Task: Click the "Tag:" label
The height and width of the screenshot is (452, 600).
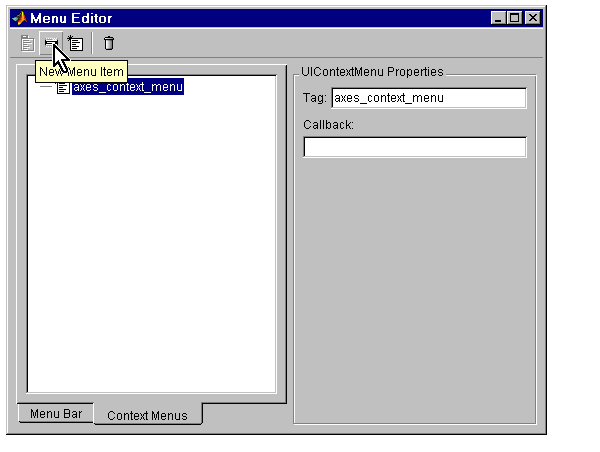Action: (x=315, y=98)
